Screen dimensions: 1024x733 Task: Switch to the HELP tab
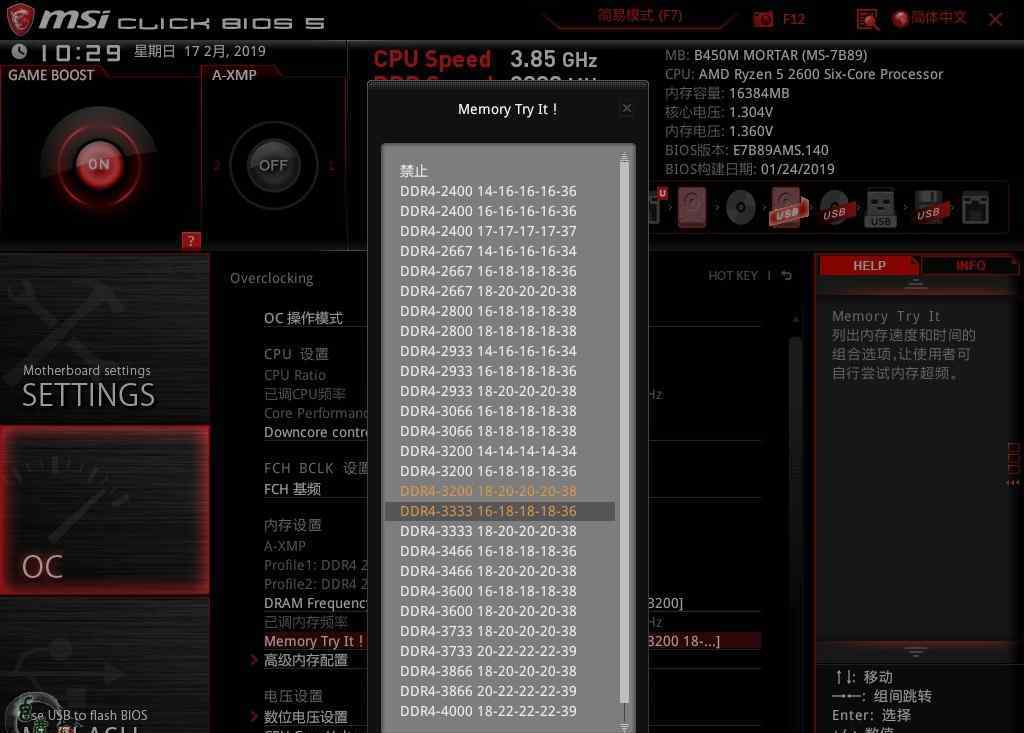click(869, 265)
